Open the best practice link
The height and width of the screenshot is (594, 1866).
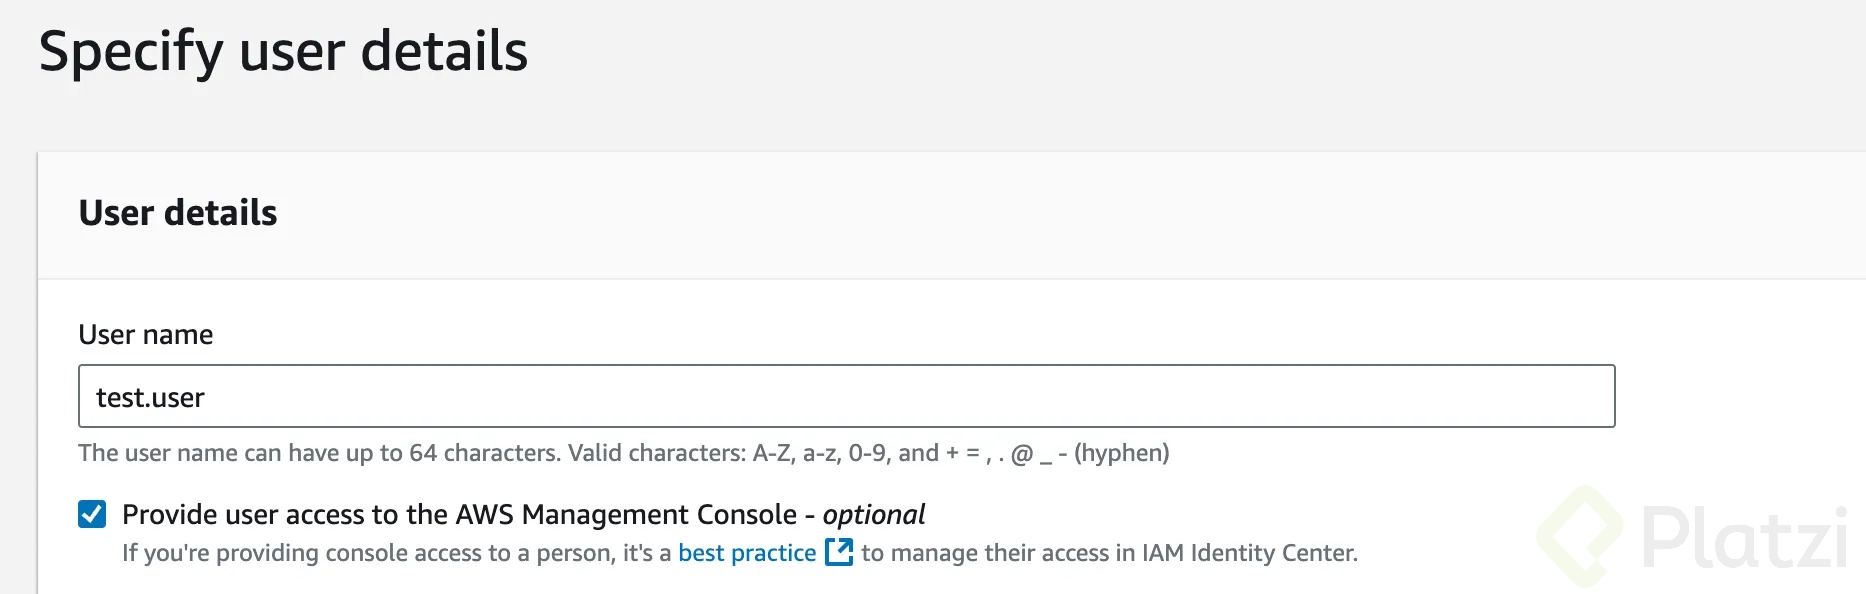pyautogui.click(x=747, y=553)
